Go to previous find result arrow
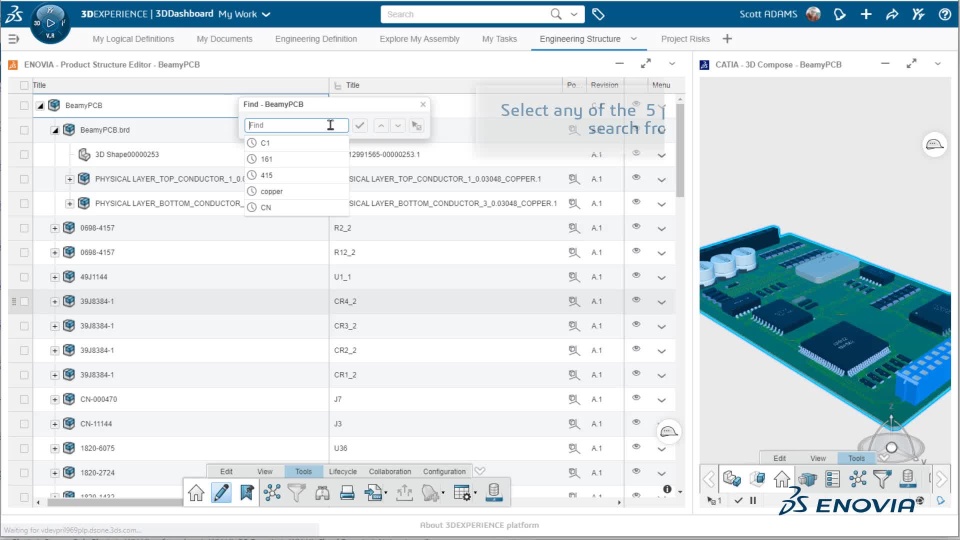The height and width of the screenshot is (540, 960). 381,126
